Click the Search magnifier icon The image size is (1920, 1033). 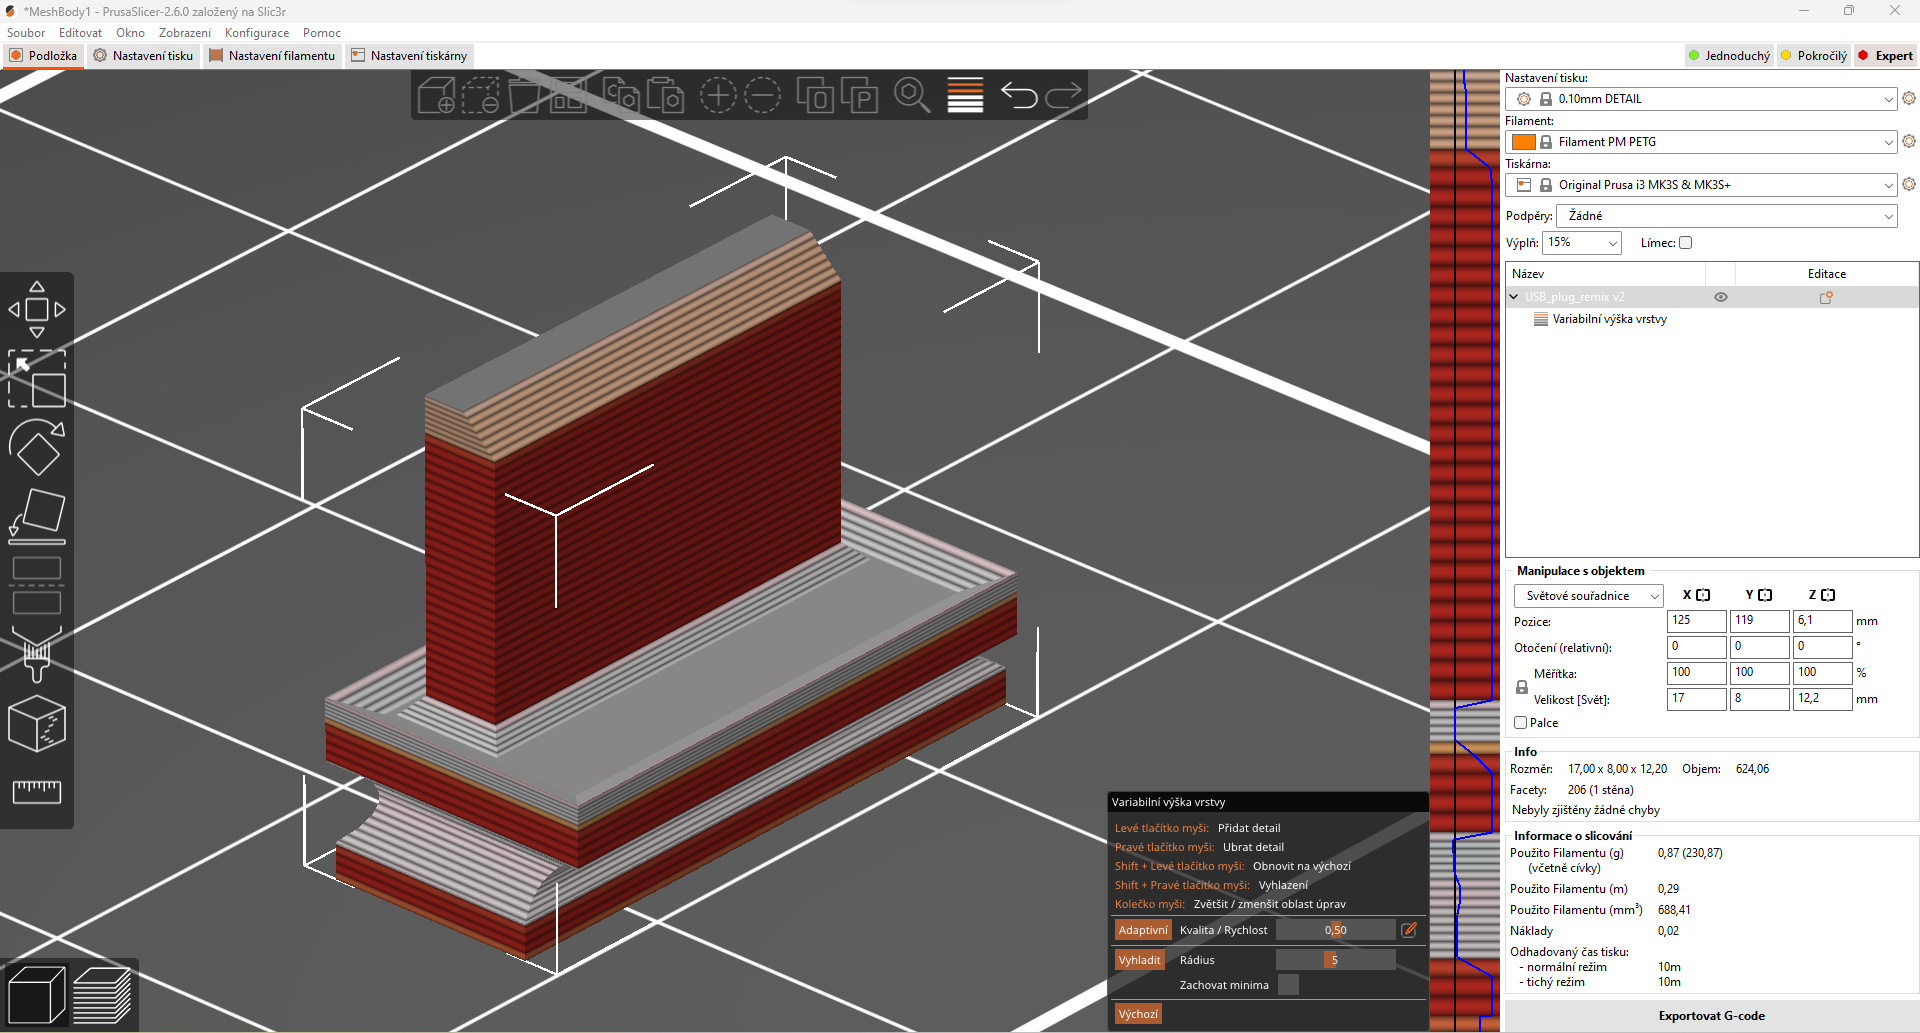(x=912, y=96)
